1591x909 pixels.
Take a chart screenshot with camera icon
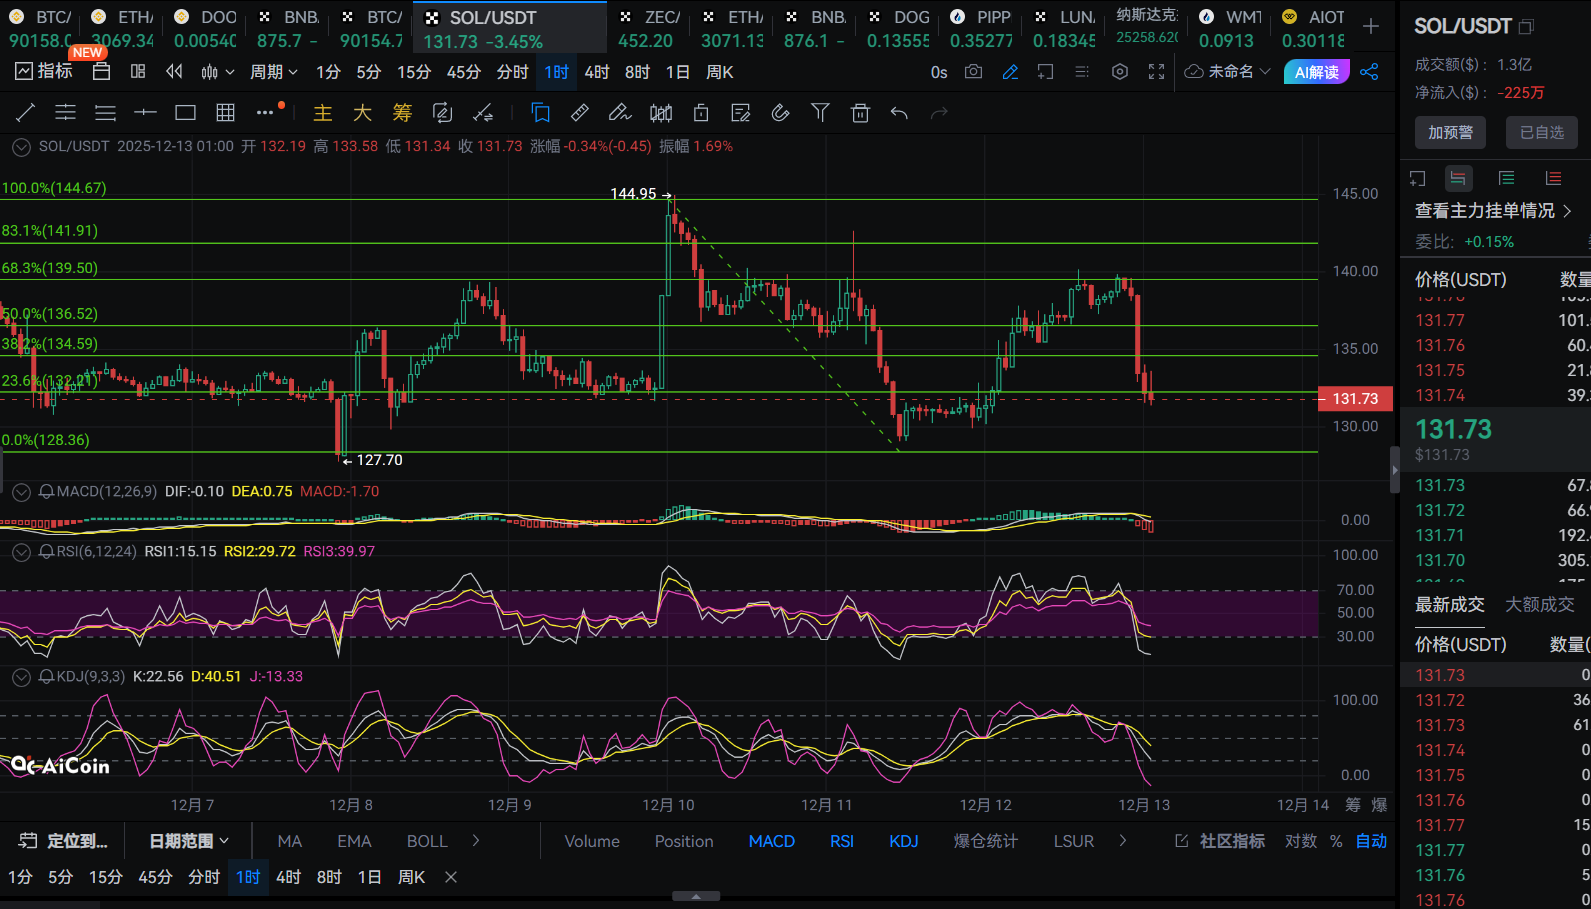coord(973,72)
